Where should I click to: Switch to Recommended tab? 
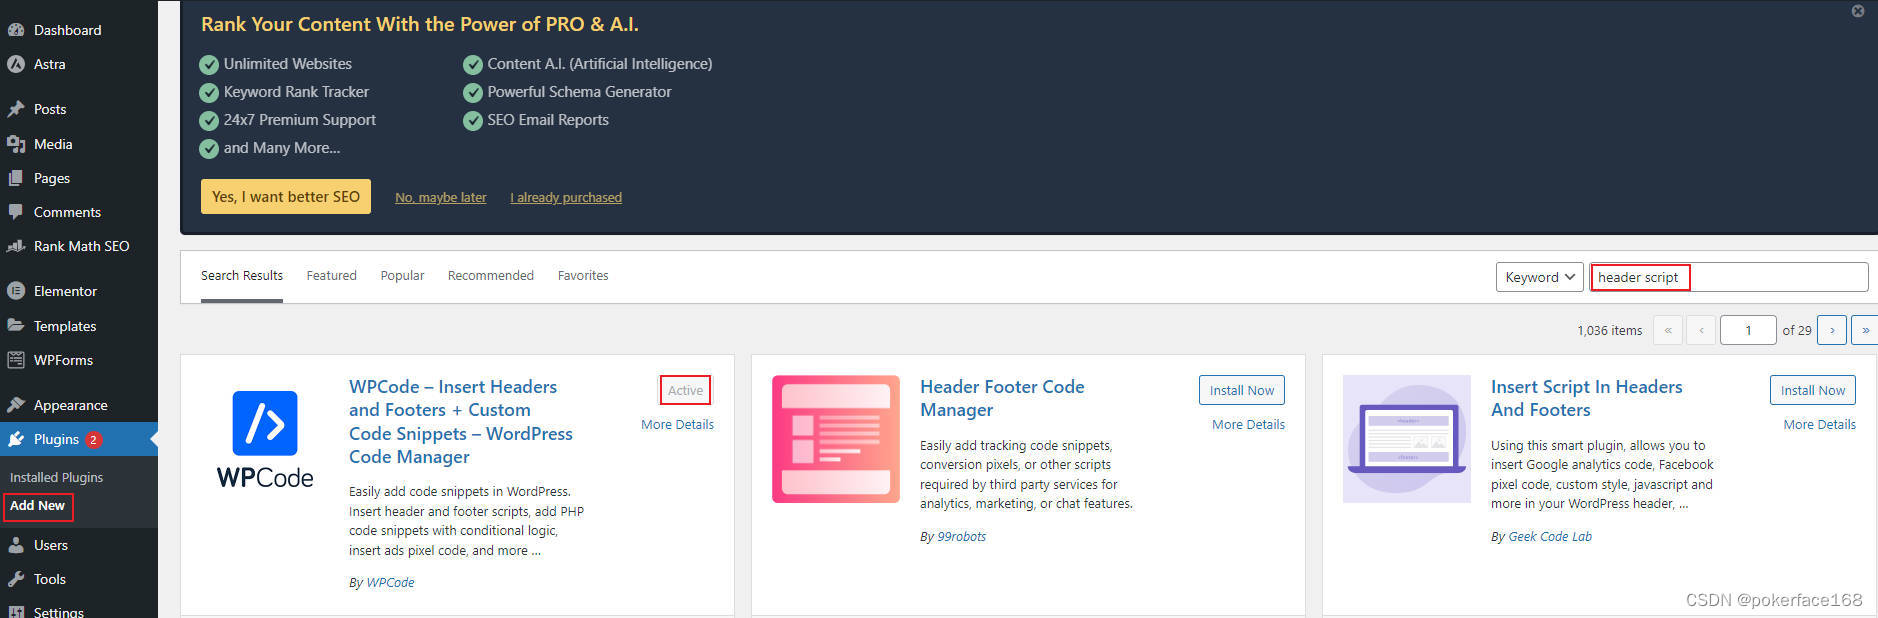tap(491, 276)
